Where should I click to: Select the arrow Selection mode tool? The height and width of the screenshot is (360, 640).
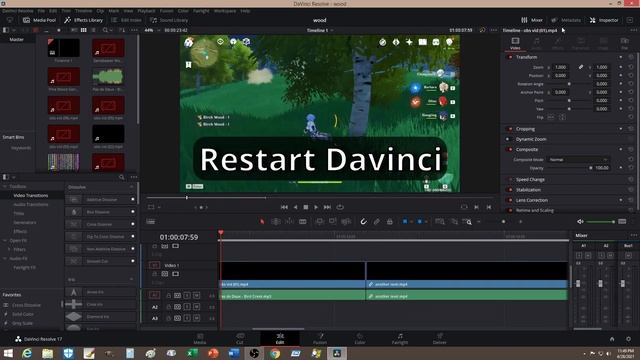pos(262,222)
